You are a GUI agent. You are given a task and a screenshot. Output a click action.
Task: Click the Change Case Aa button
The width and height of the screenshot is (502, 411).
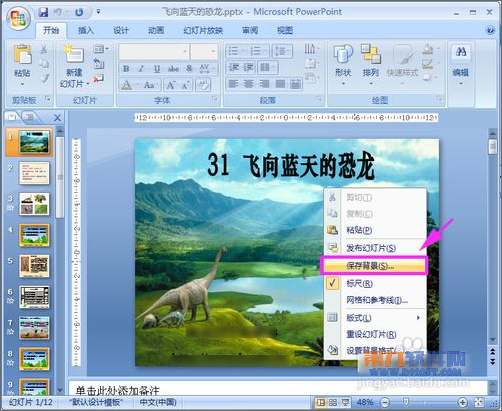pyautogui.click(x=150, y=85)
